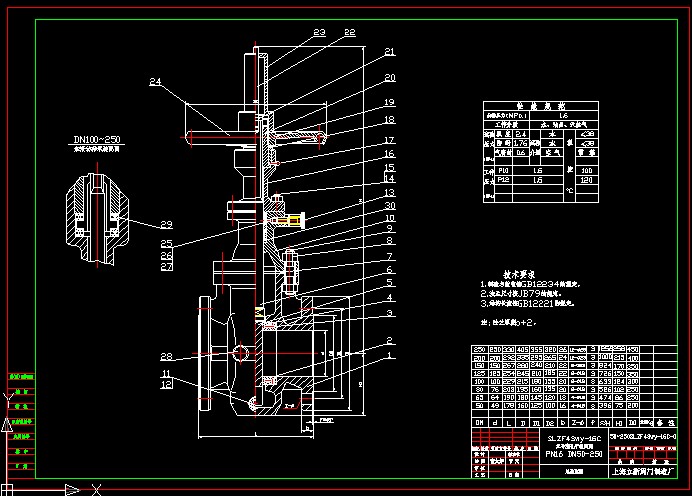
Task: Click the yellow bolt near part 13
Action: click(293, 217)
